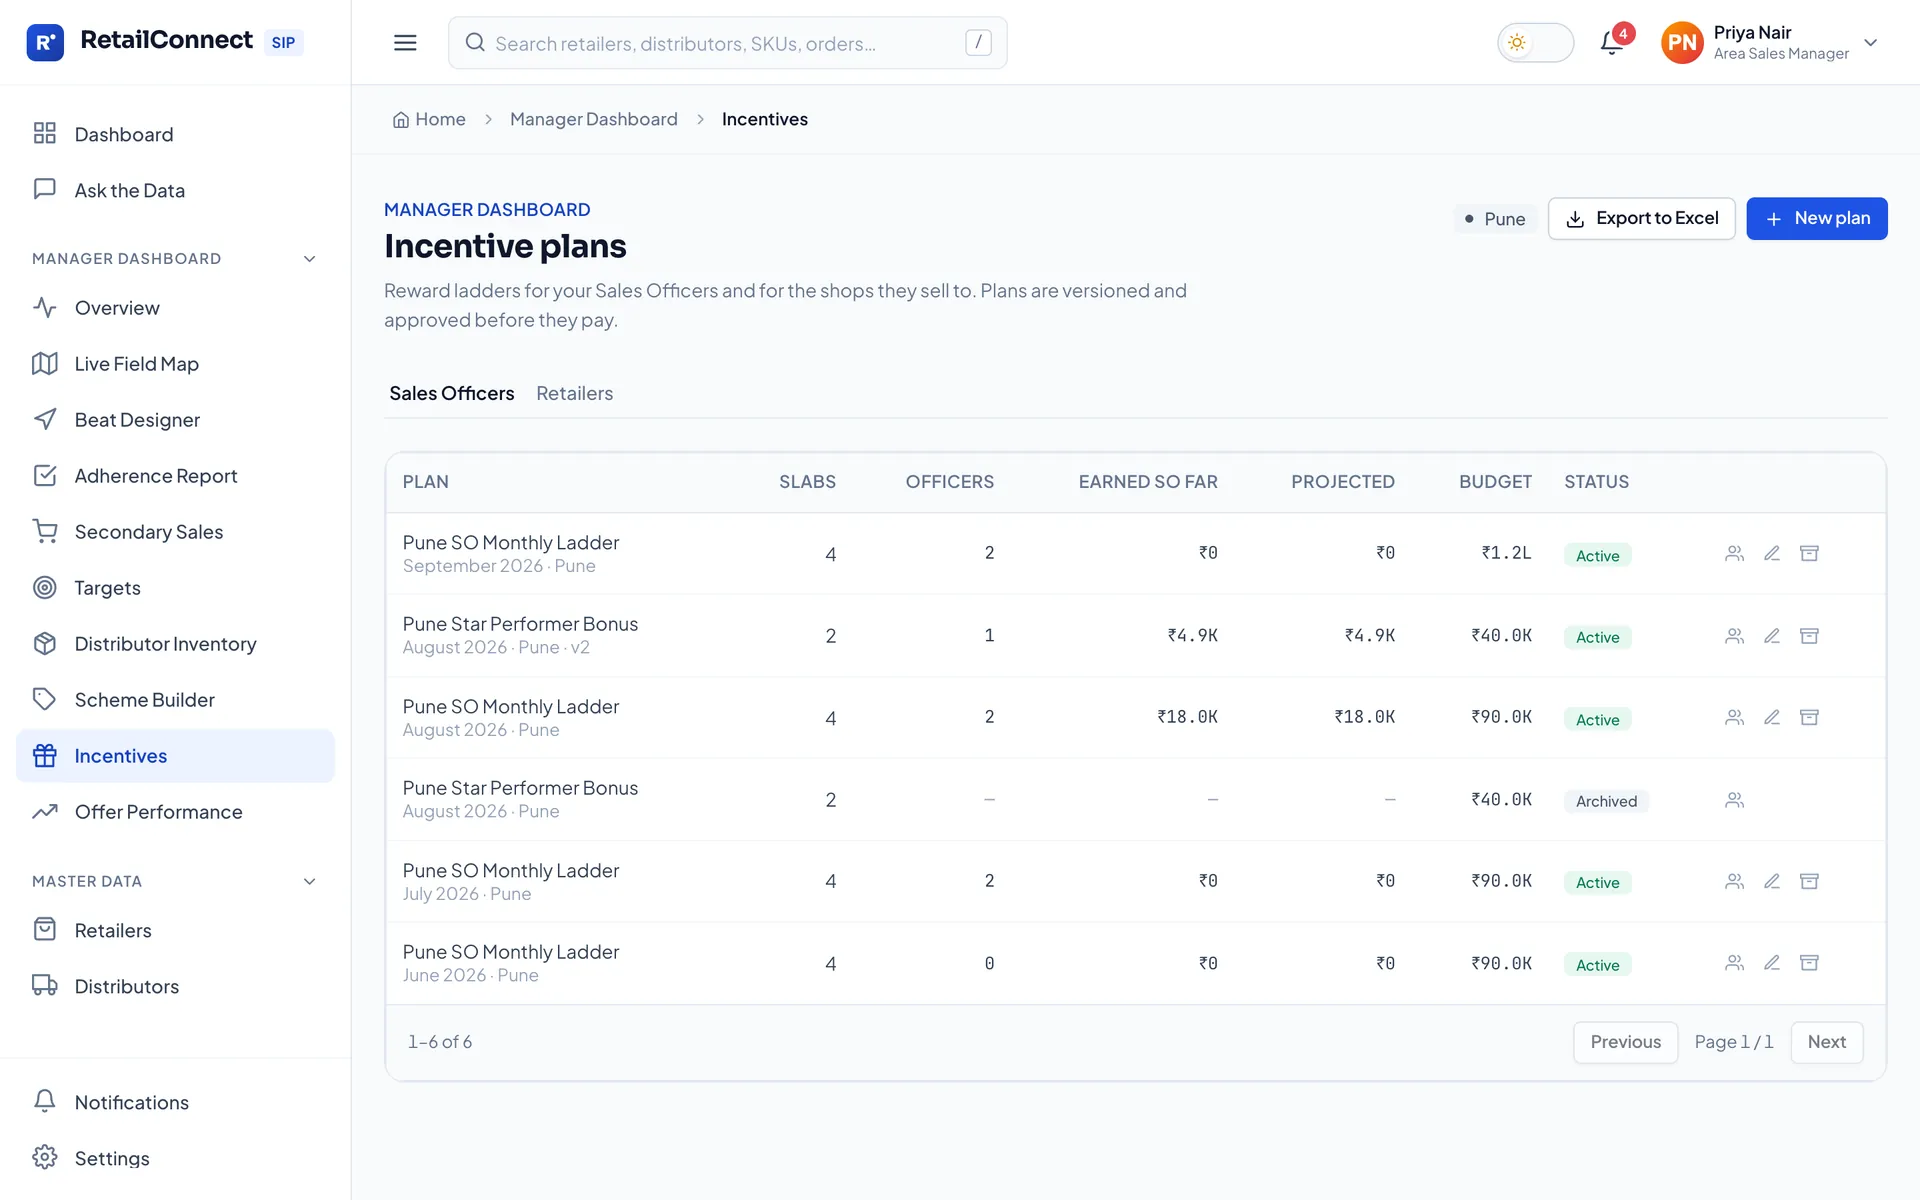Open Beat Designer from the sidebar
Image resolution: width=1920 pixels, height=1200 pixels.
[175, 420]
